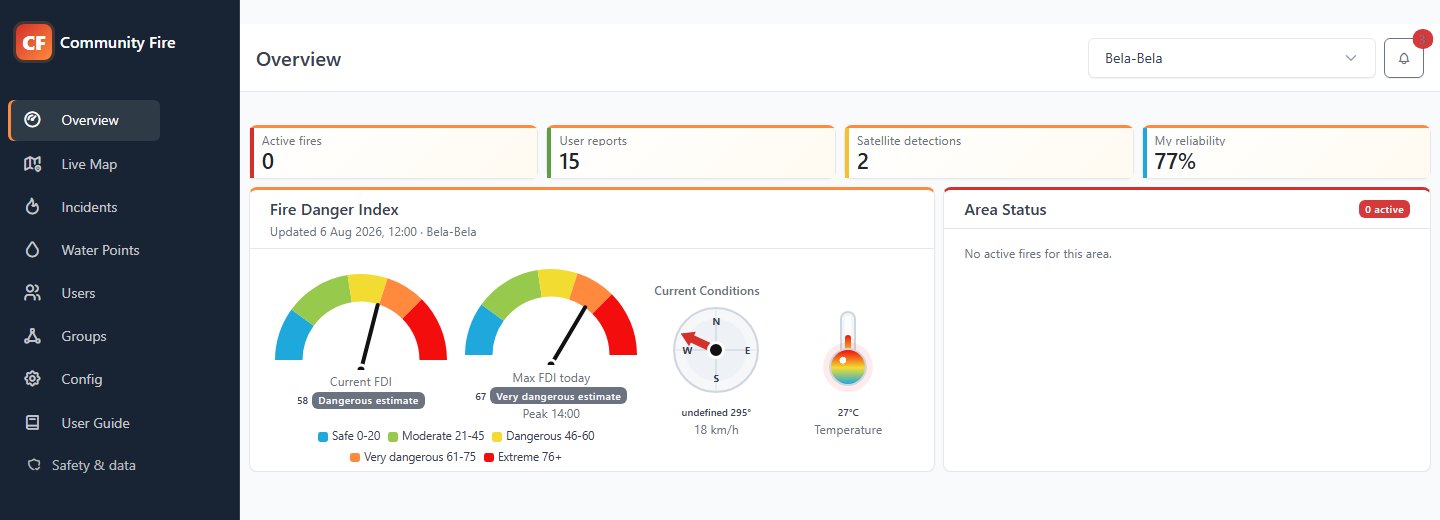Viewport: 1440px width, 520px height.
Task: Click the Community Fire CF logo
Action: pos(33,42)
